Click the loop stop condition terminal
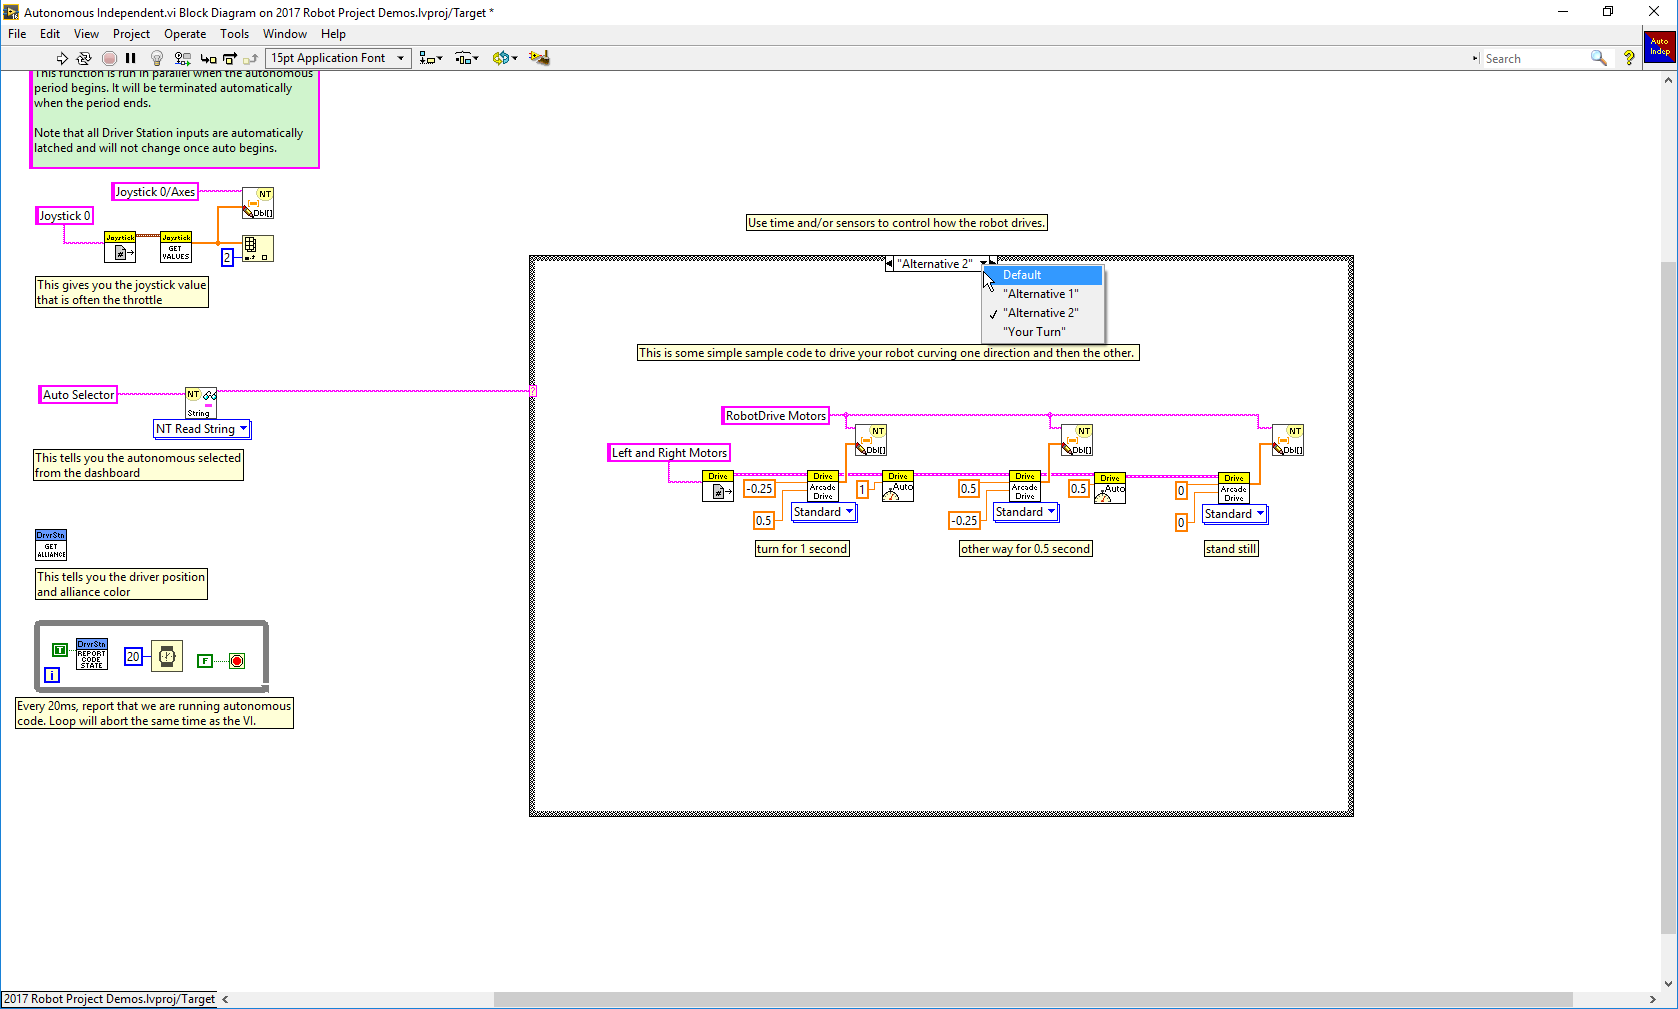 click(237, 661)
